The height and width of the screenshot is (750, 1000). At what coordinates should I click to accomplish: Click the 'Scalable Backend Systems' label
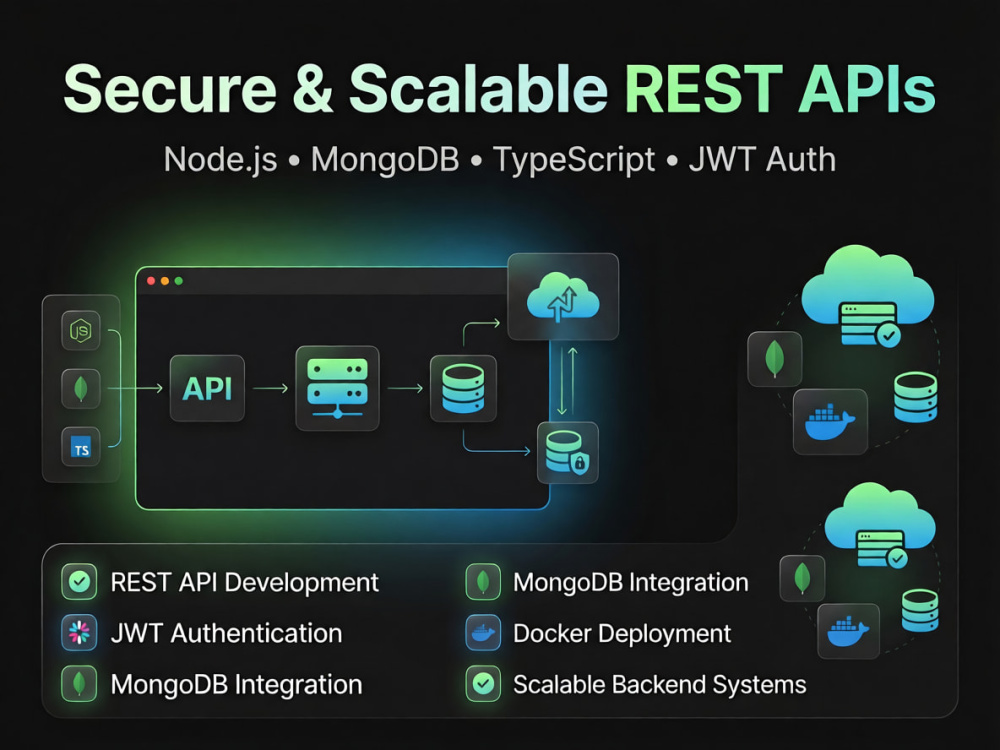659,685
